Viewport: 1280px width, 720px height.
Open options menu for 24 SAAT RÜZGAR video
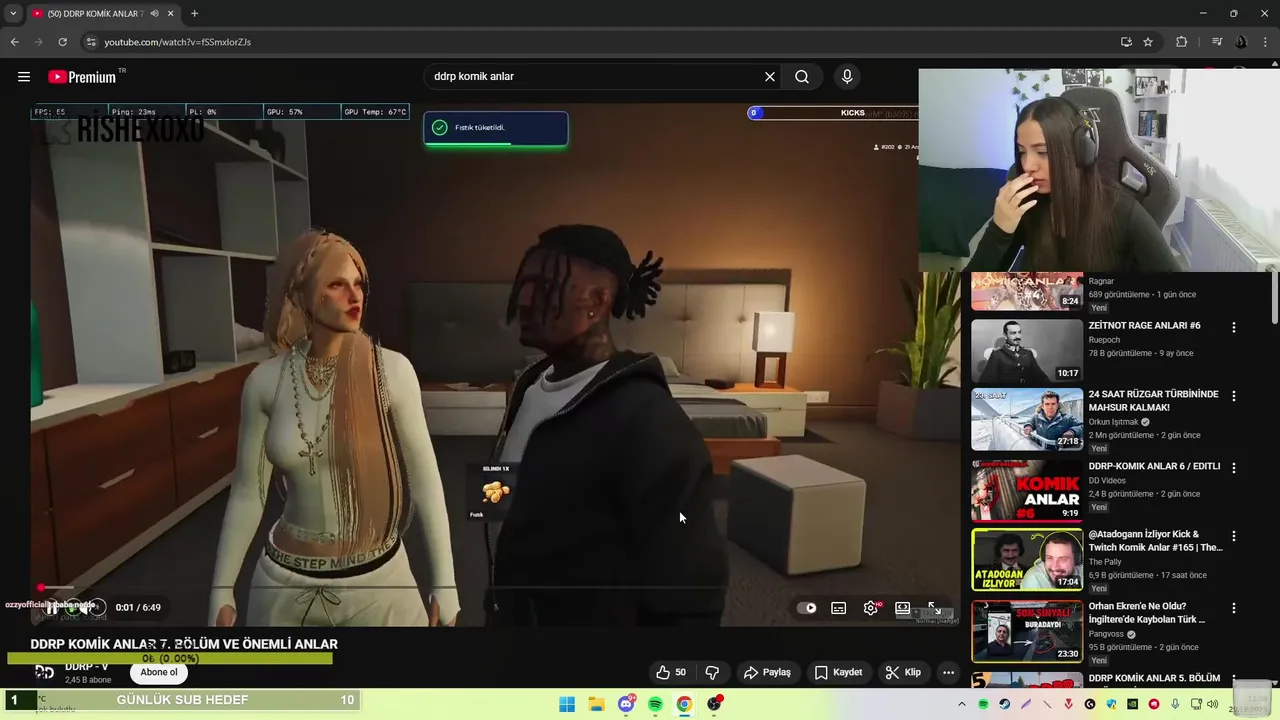(1233, 396)
